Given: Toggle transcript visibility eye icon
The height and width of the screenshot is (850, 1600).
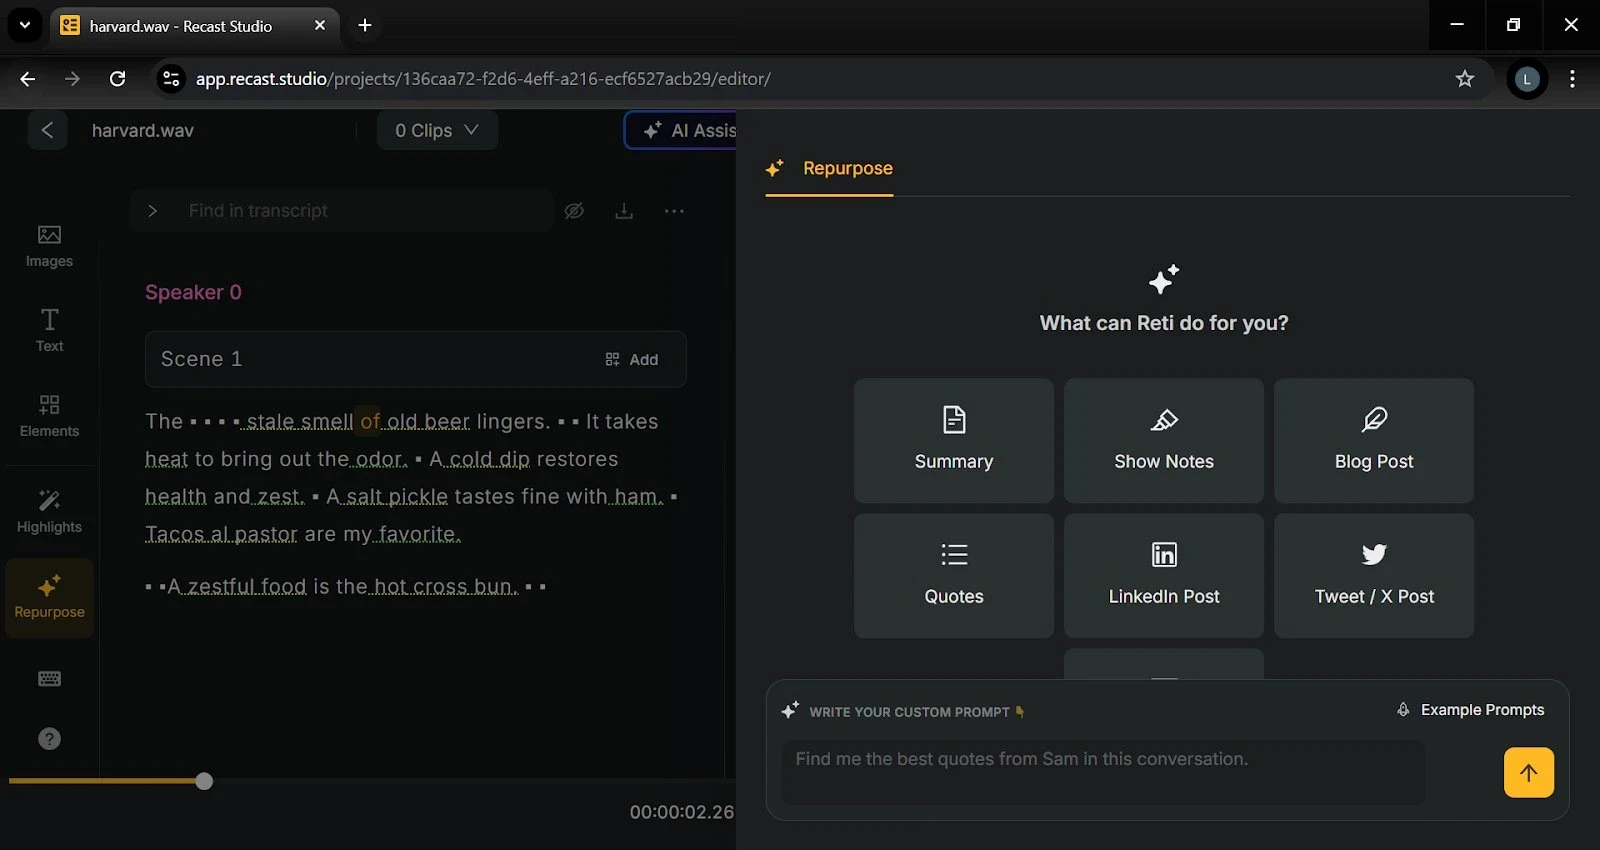Looking at the screenshot, I should pos(574,211).
